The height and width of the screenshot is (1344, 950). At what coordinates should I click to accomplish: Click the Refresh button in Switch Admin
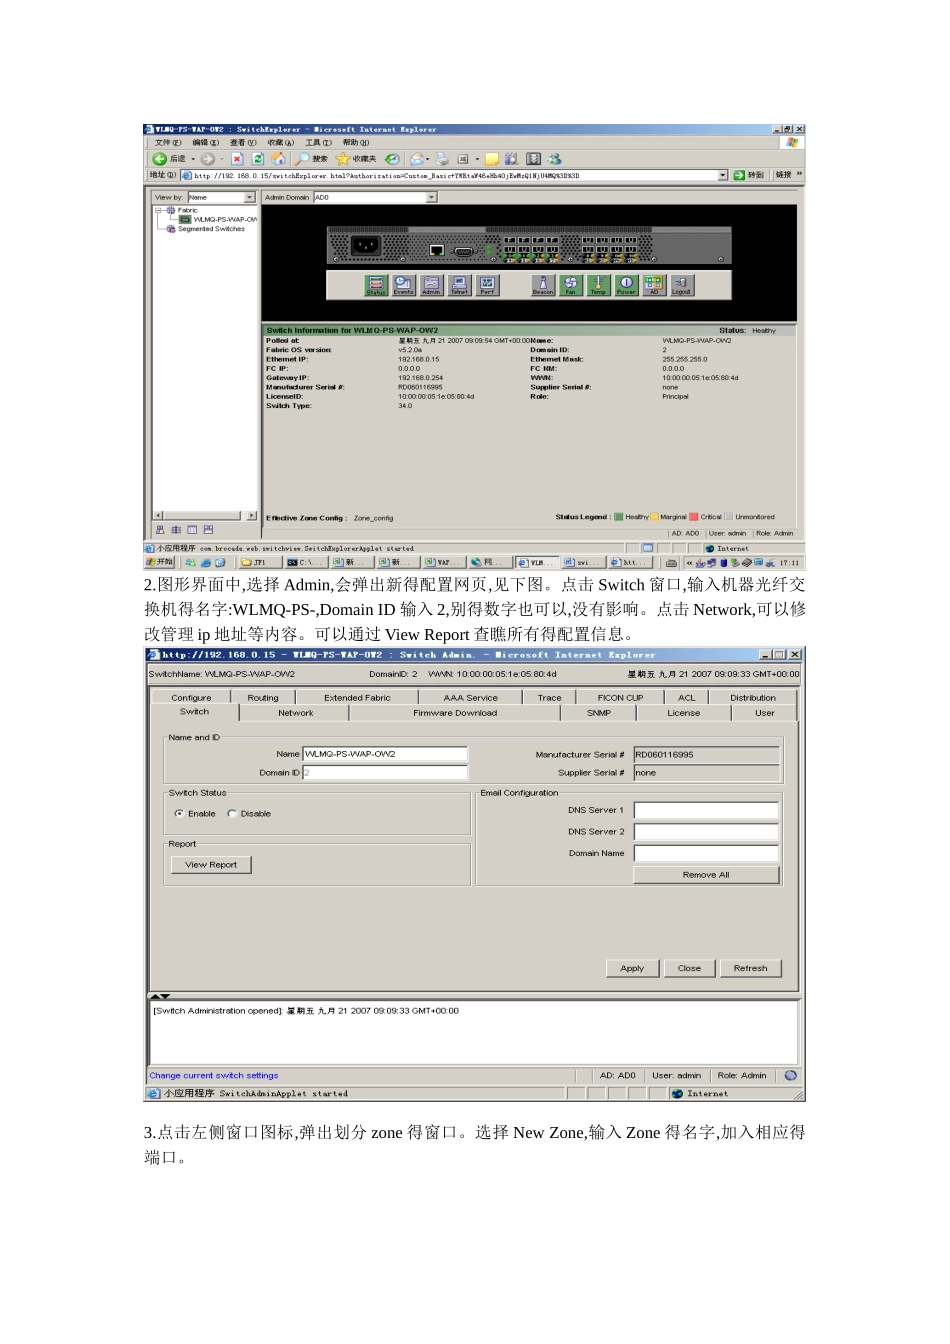click(750, 968)
